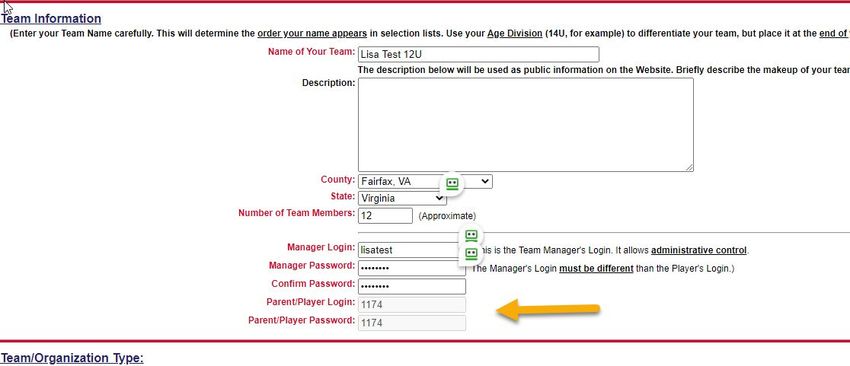Click the Parent/Player Login field
Screen dimensions: 850x366
[x=411, y=305]
